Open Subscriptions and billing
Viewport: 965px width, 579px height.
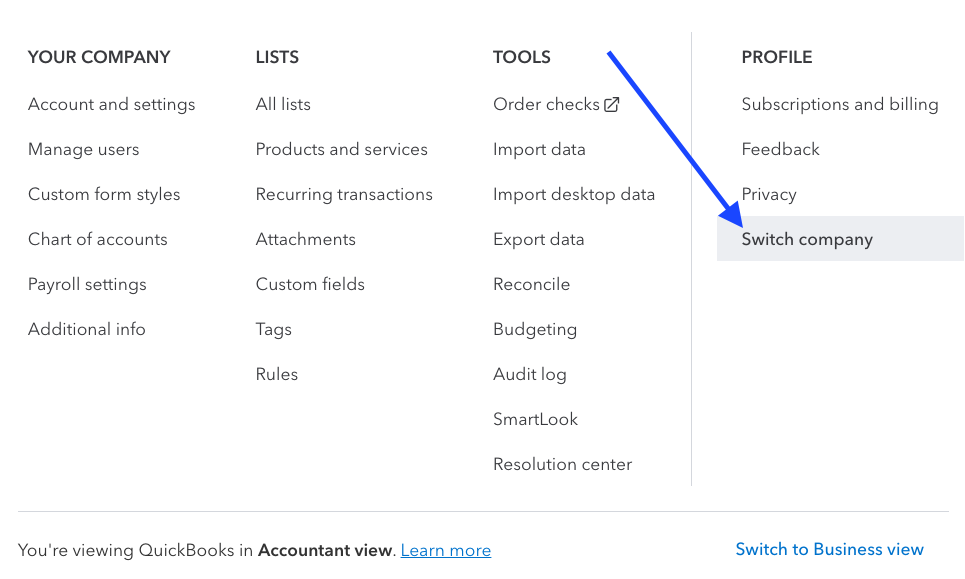point(840,104)
